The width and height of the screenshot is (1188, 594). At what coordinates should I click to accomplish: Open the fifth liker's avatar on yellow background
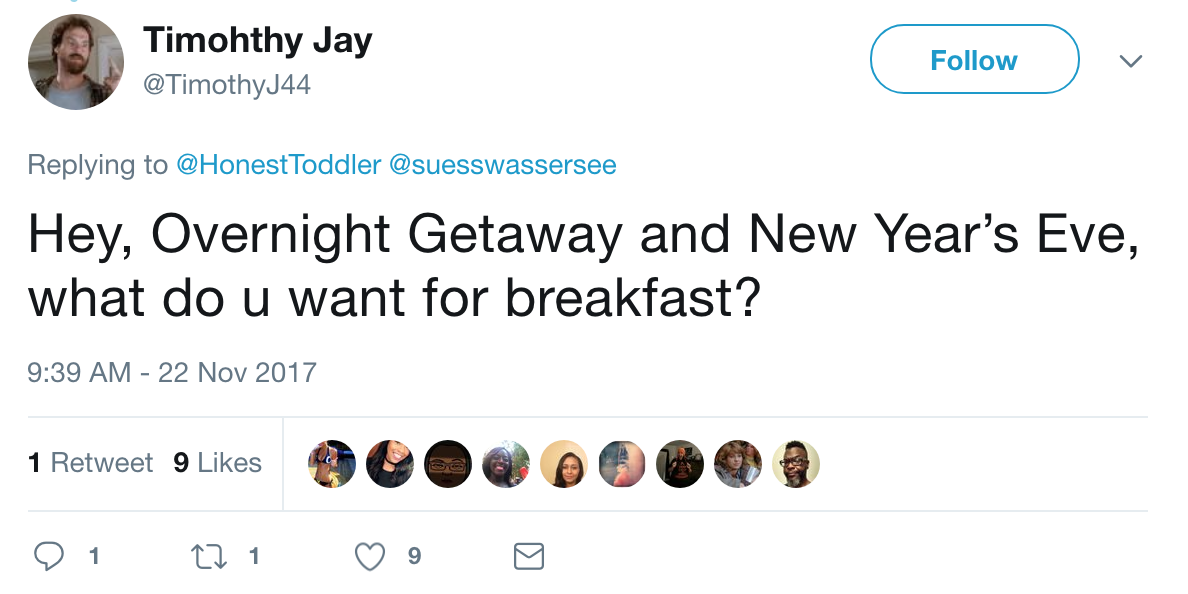(564, 464)
